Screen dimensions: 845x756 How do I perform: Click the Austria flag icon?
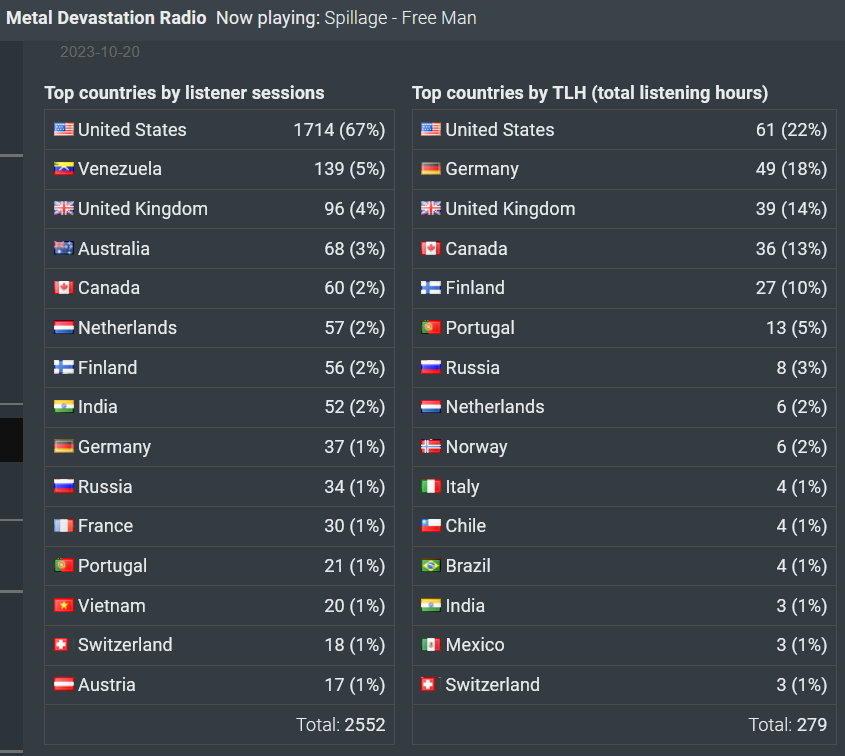(64, 684)
